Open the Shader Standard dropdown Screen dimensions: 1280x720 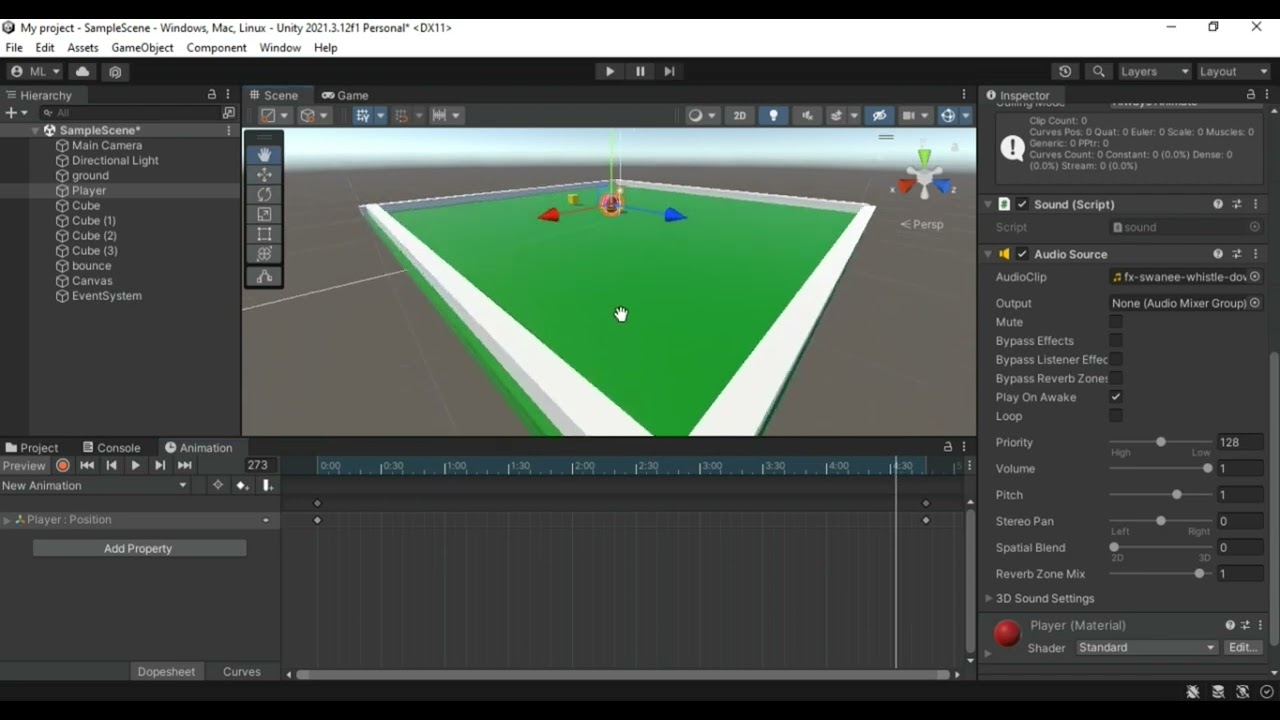[1147, 648]
